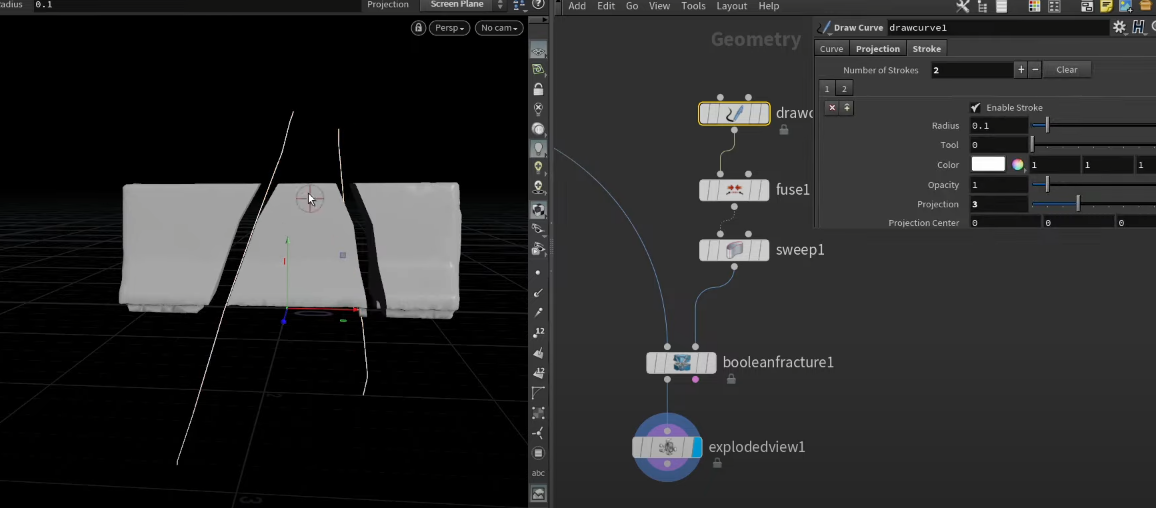Click the white Color swatch
Screen dimensions: 1156x508
988,165
